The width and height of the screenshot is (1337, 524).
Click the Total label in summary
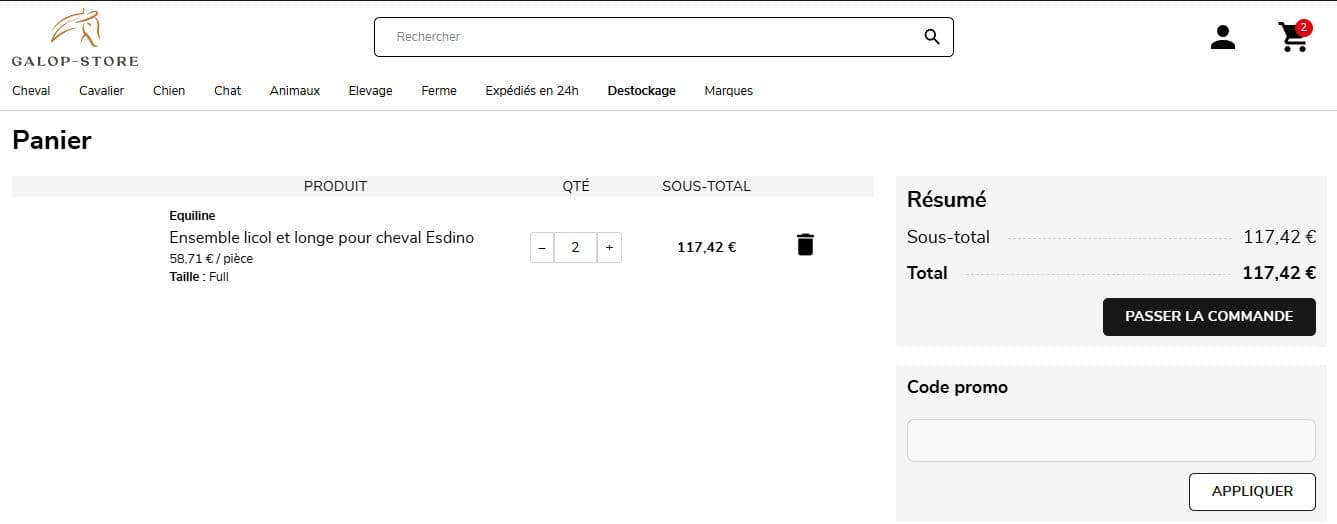tap(927, 273)
